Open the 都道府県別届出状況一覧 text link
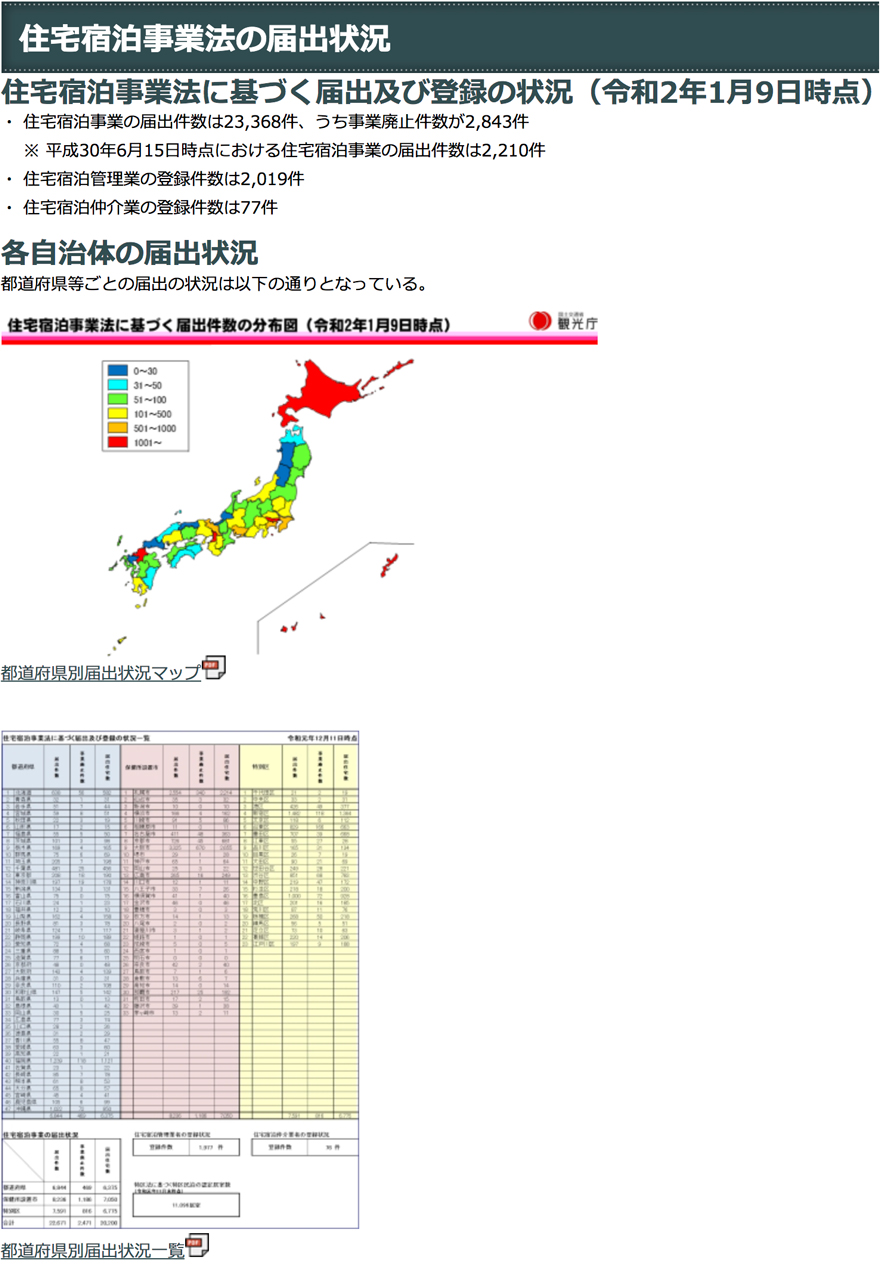 coord(93,1250)
